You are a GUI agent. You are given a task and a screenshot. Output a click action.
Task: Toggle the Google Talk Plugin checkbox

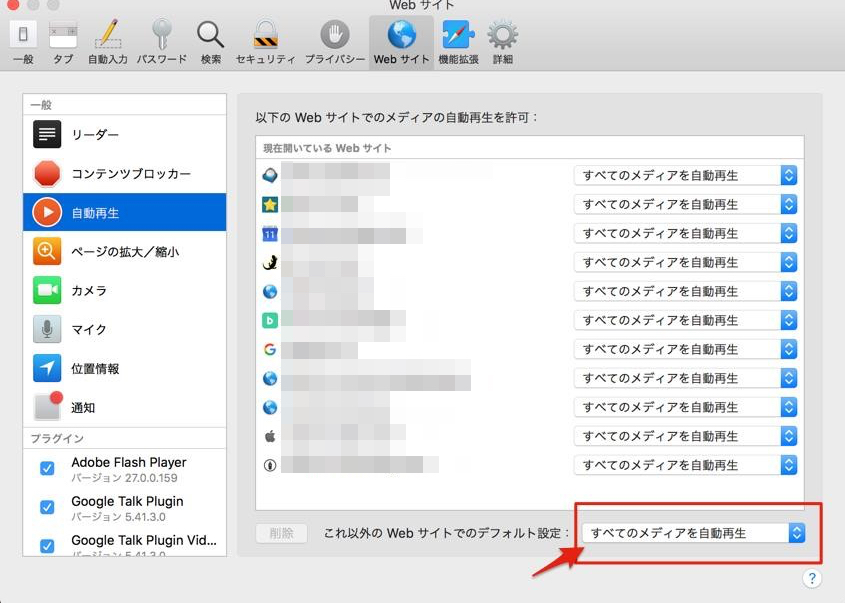[47, 507]
